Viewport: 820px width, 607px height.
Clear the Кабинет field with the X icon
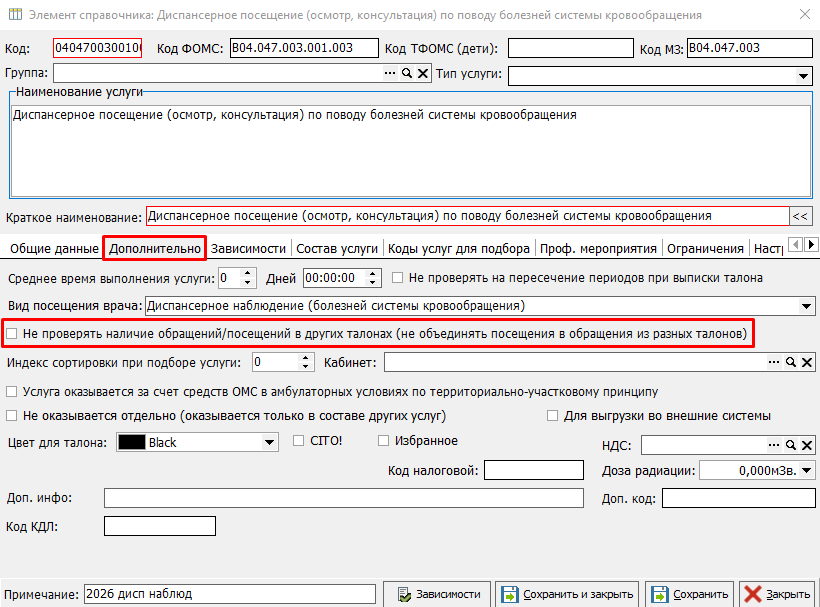tap(807, 362)
